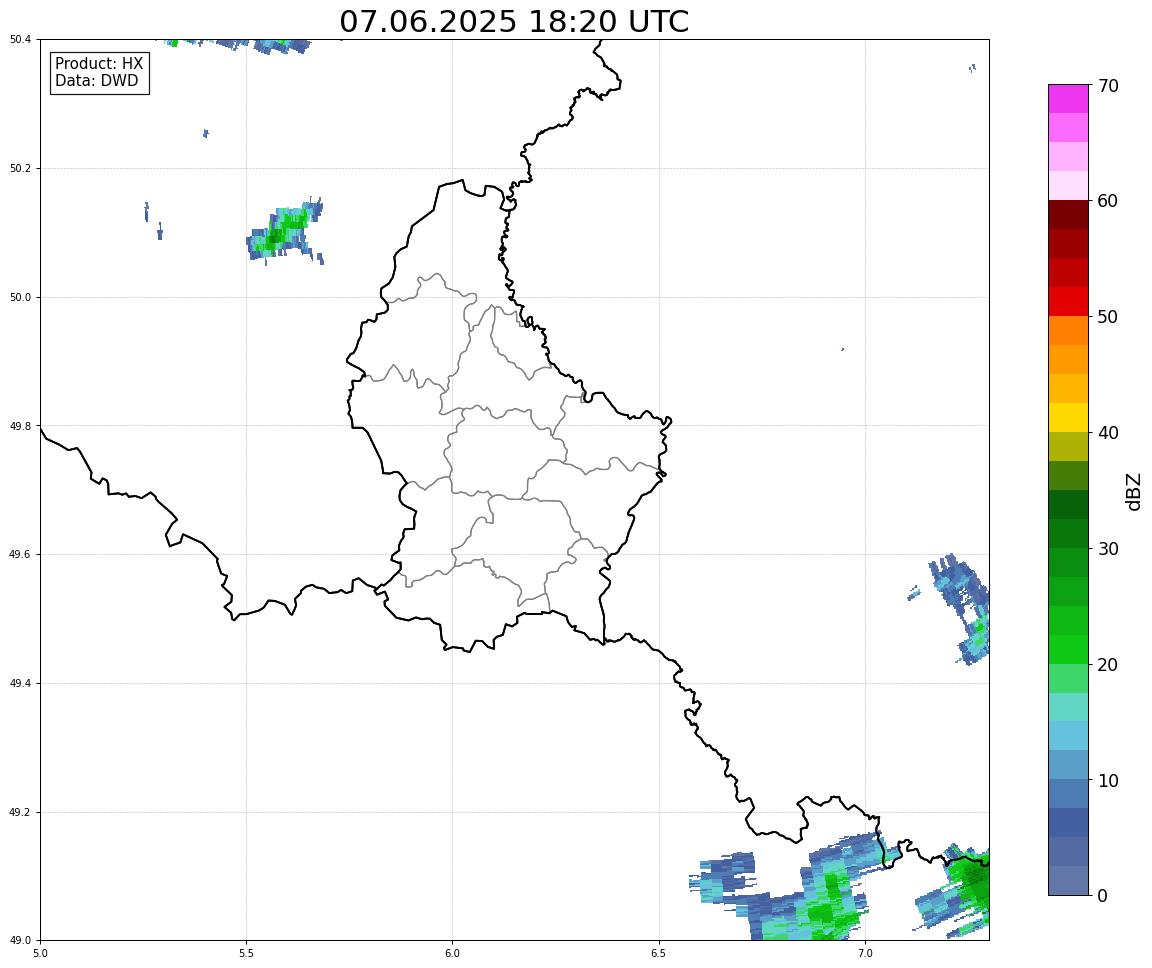Screen dimensions: 1152x968
Task: Click latitude axis label 50.0
Action: (21, 297)
